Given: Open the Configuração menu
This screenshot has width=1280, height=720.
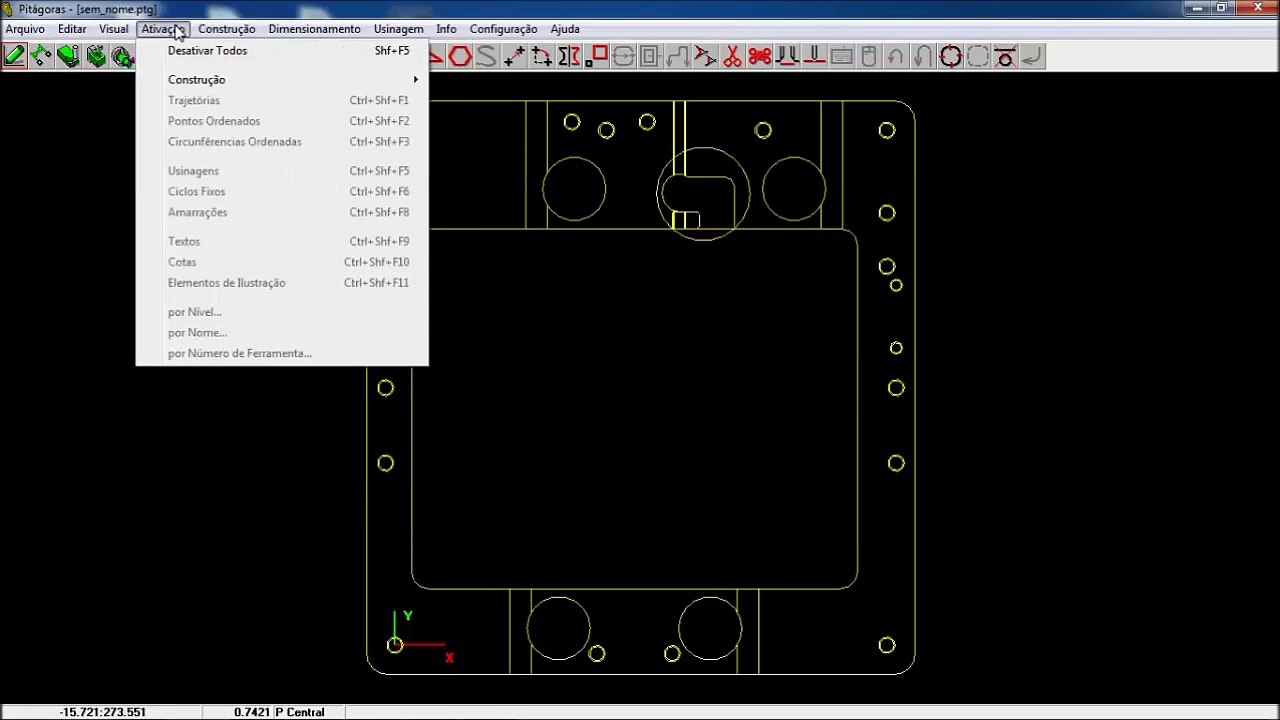Looking at the screenshot, I should [x=503, y=29].
